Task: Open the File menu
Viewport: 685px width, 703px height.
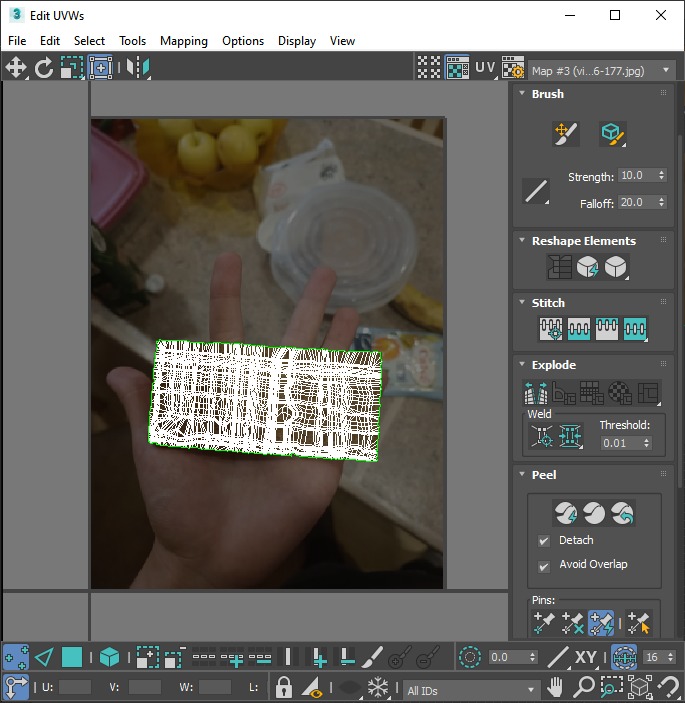Action: tap(17, 41)
